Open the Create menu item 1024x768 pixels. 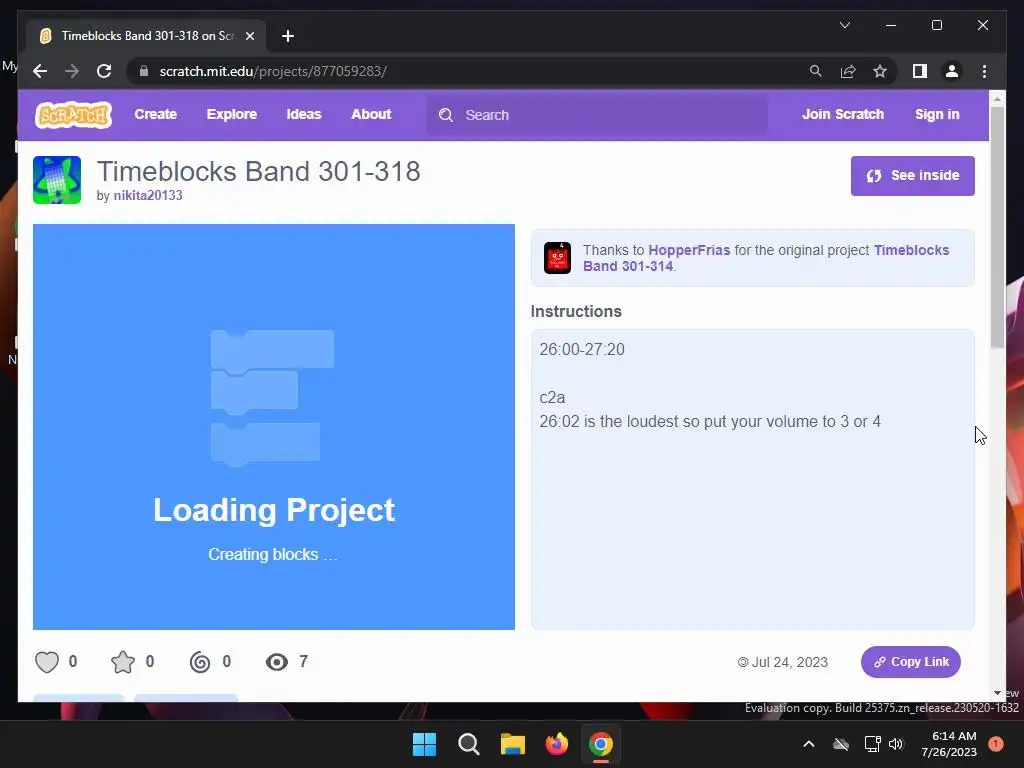pyautogui.click(x=155, y=114)
